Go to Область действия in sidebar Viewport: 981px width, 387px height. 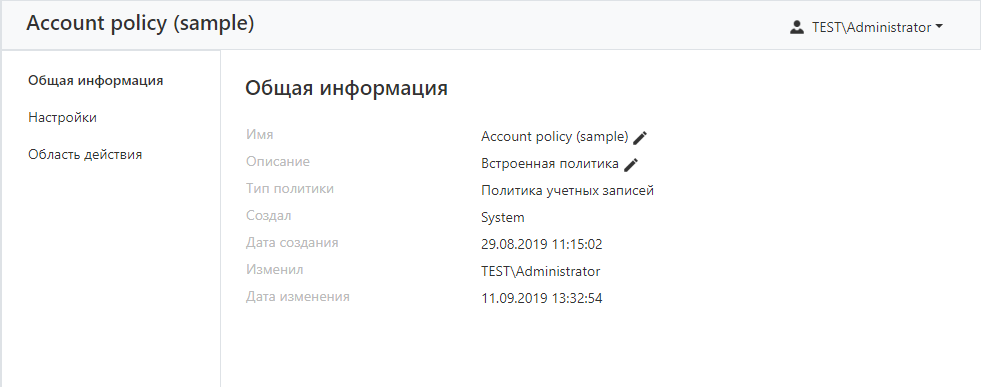point(85,154)
